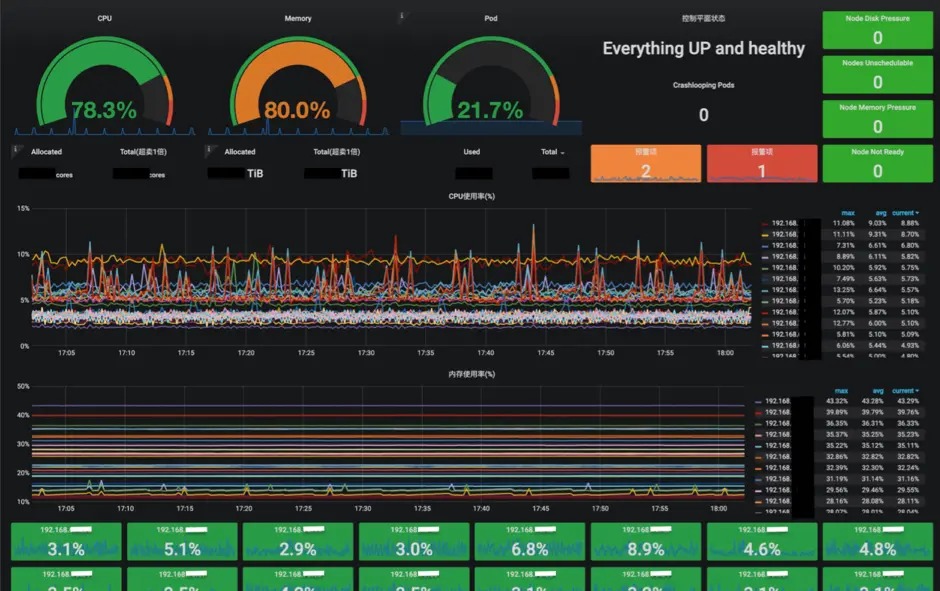Screen dimensions: 940x591
Task: Open the 内存使用率(%) graph title menu
Action: click(x=472, y=374)
